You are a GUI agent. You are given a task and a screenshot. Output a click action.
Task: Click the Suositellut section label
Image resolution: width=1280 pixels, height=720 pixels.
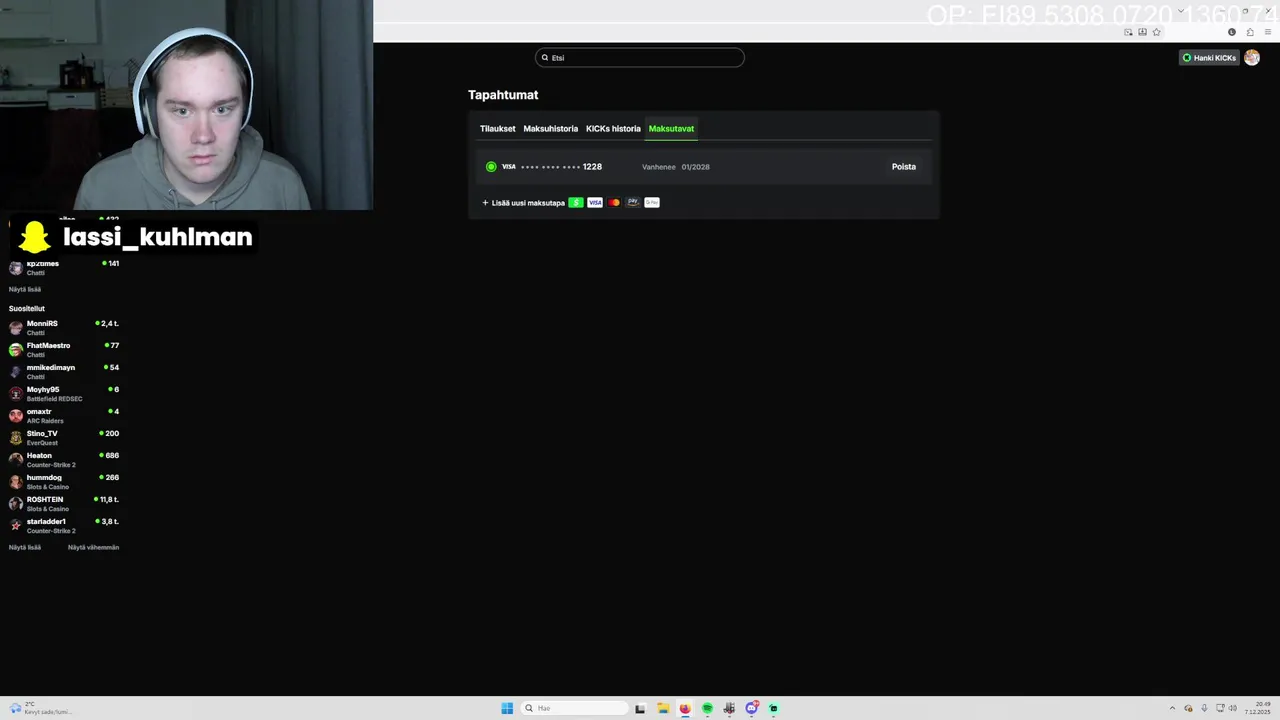pos(27,309)
